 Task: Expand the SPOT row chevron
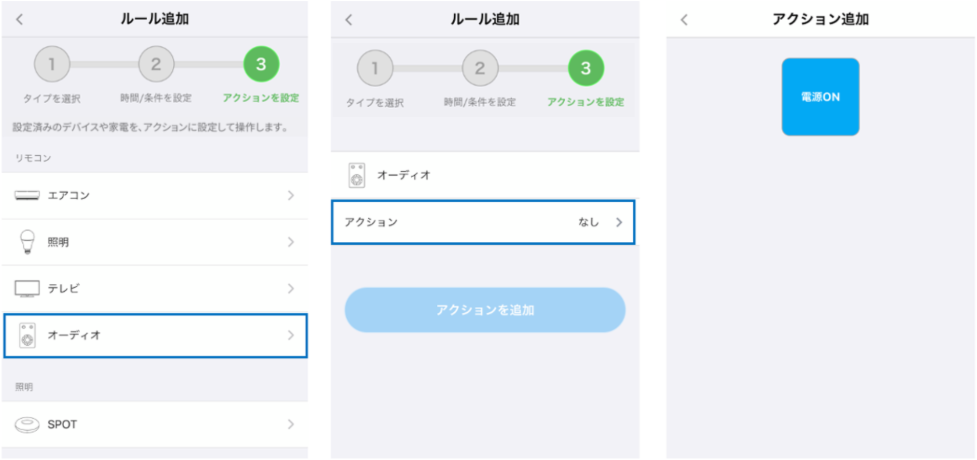pyautogui.click(x=290, y=425)
